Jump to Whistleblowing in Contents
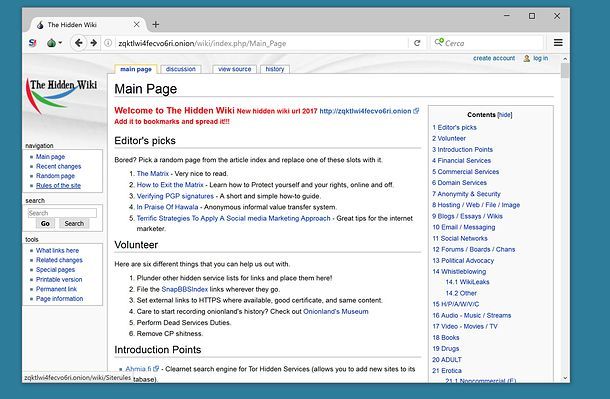This screenshot has height=399, width=610. tap(459, 271)
